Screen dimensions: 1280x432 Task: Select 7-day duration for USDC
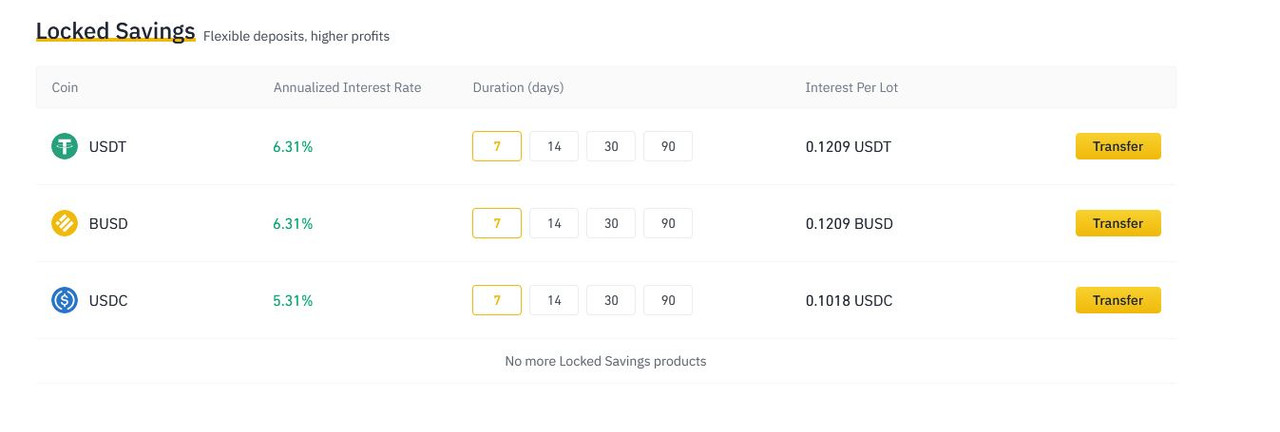click(x=497, y=300)
